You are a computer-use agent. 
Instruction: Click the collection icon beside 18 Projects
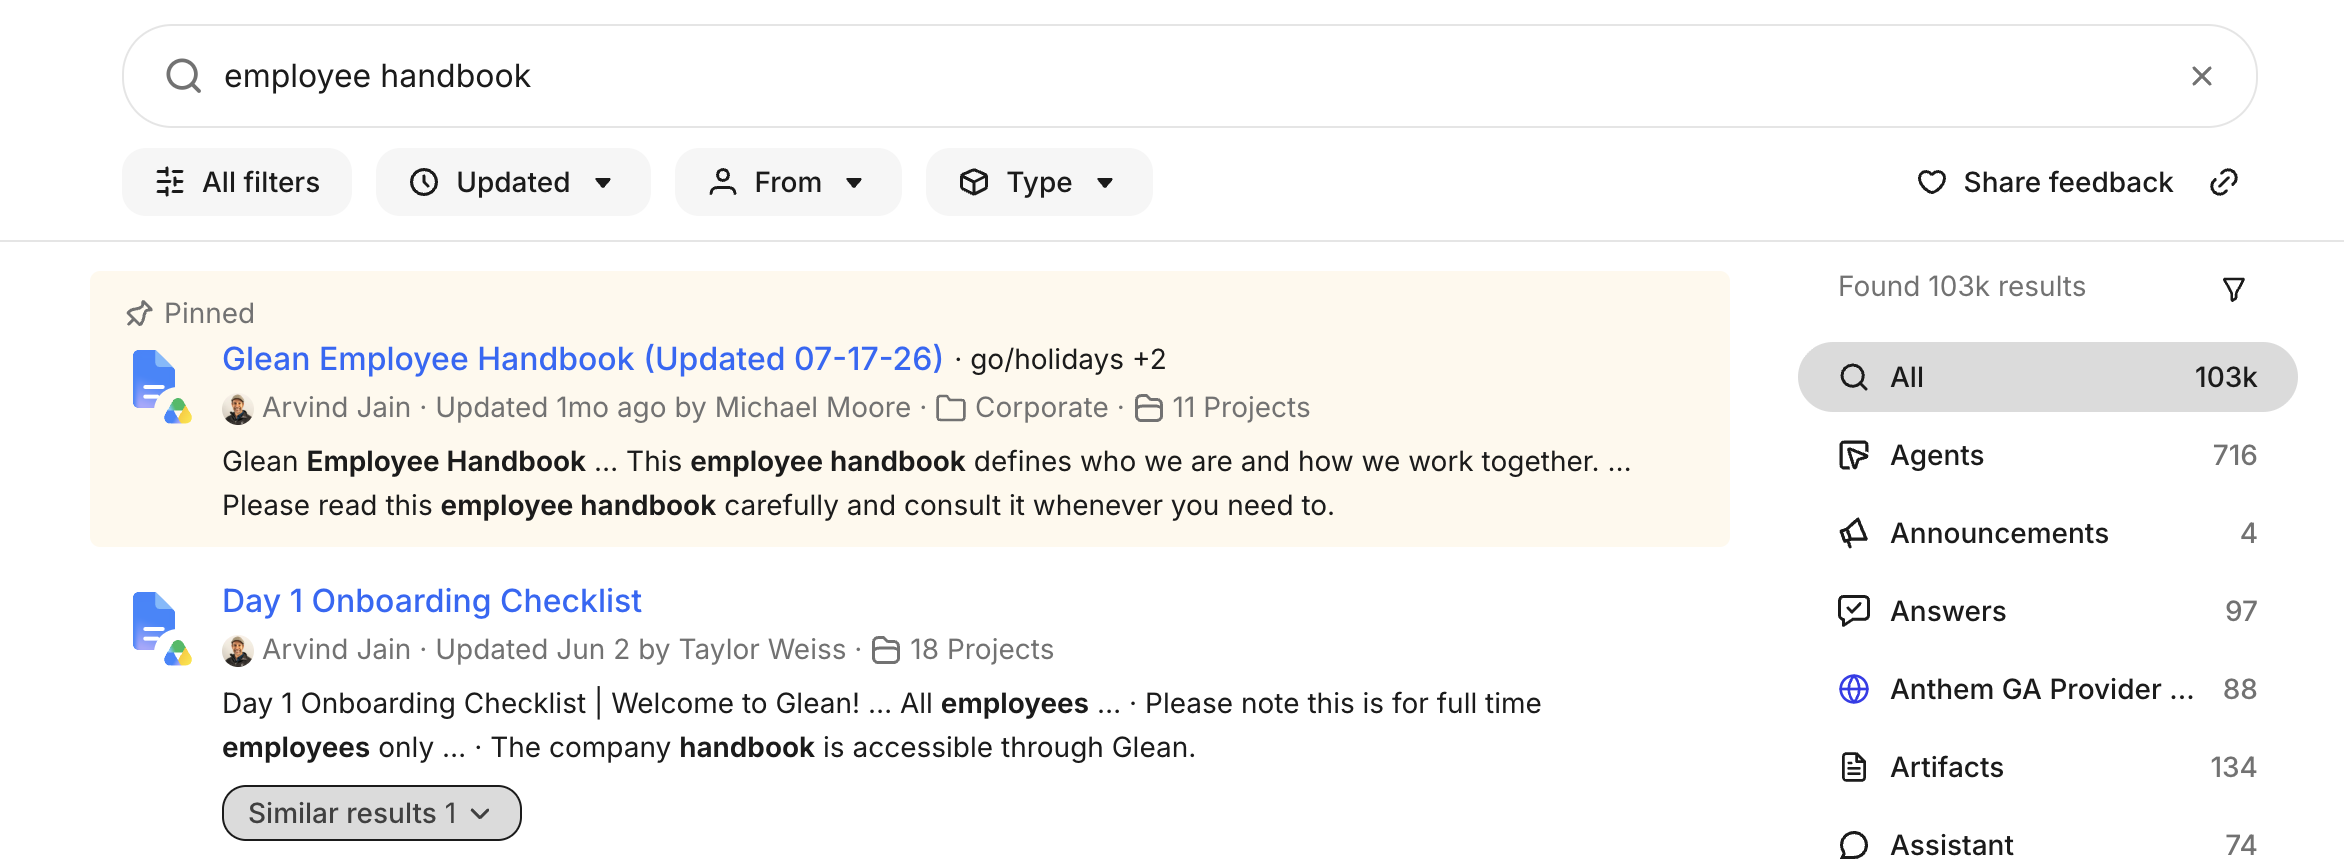[886, 650]
